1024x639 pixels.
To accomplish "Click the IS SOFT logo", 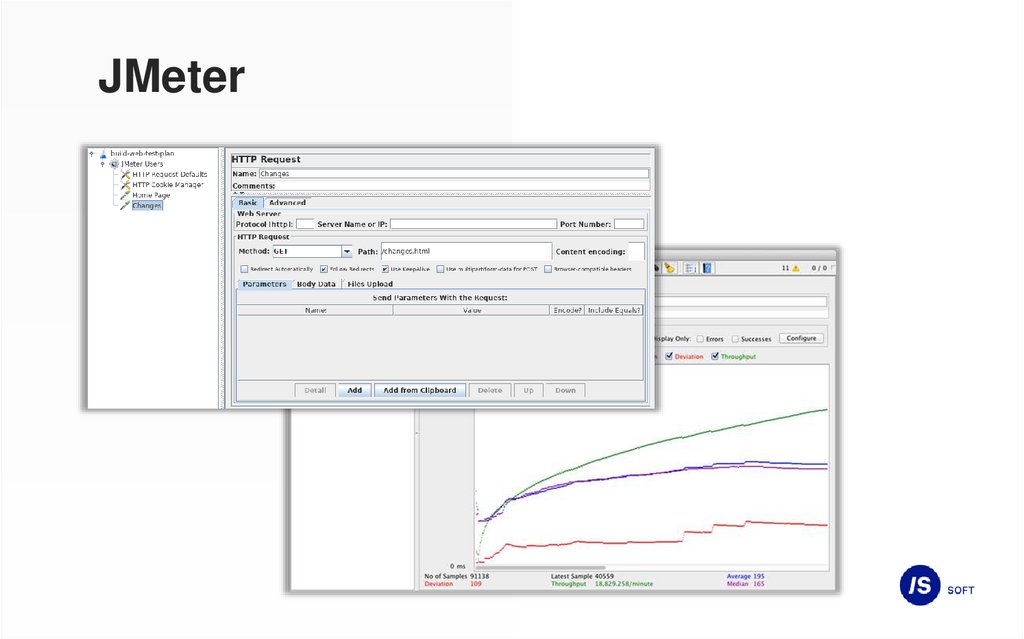I will 937,585.
